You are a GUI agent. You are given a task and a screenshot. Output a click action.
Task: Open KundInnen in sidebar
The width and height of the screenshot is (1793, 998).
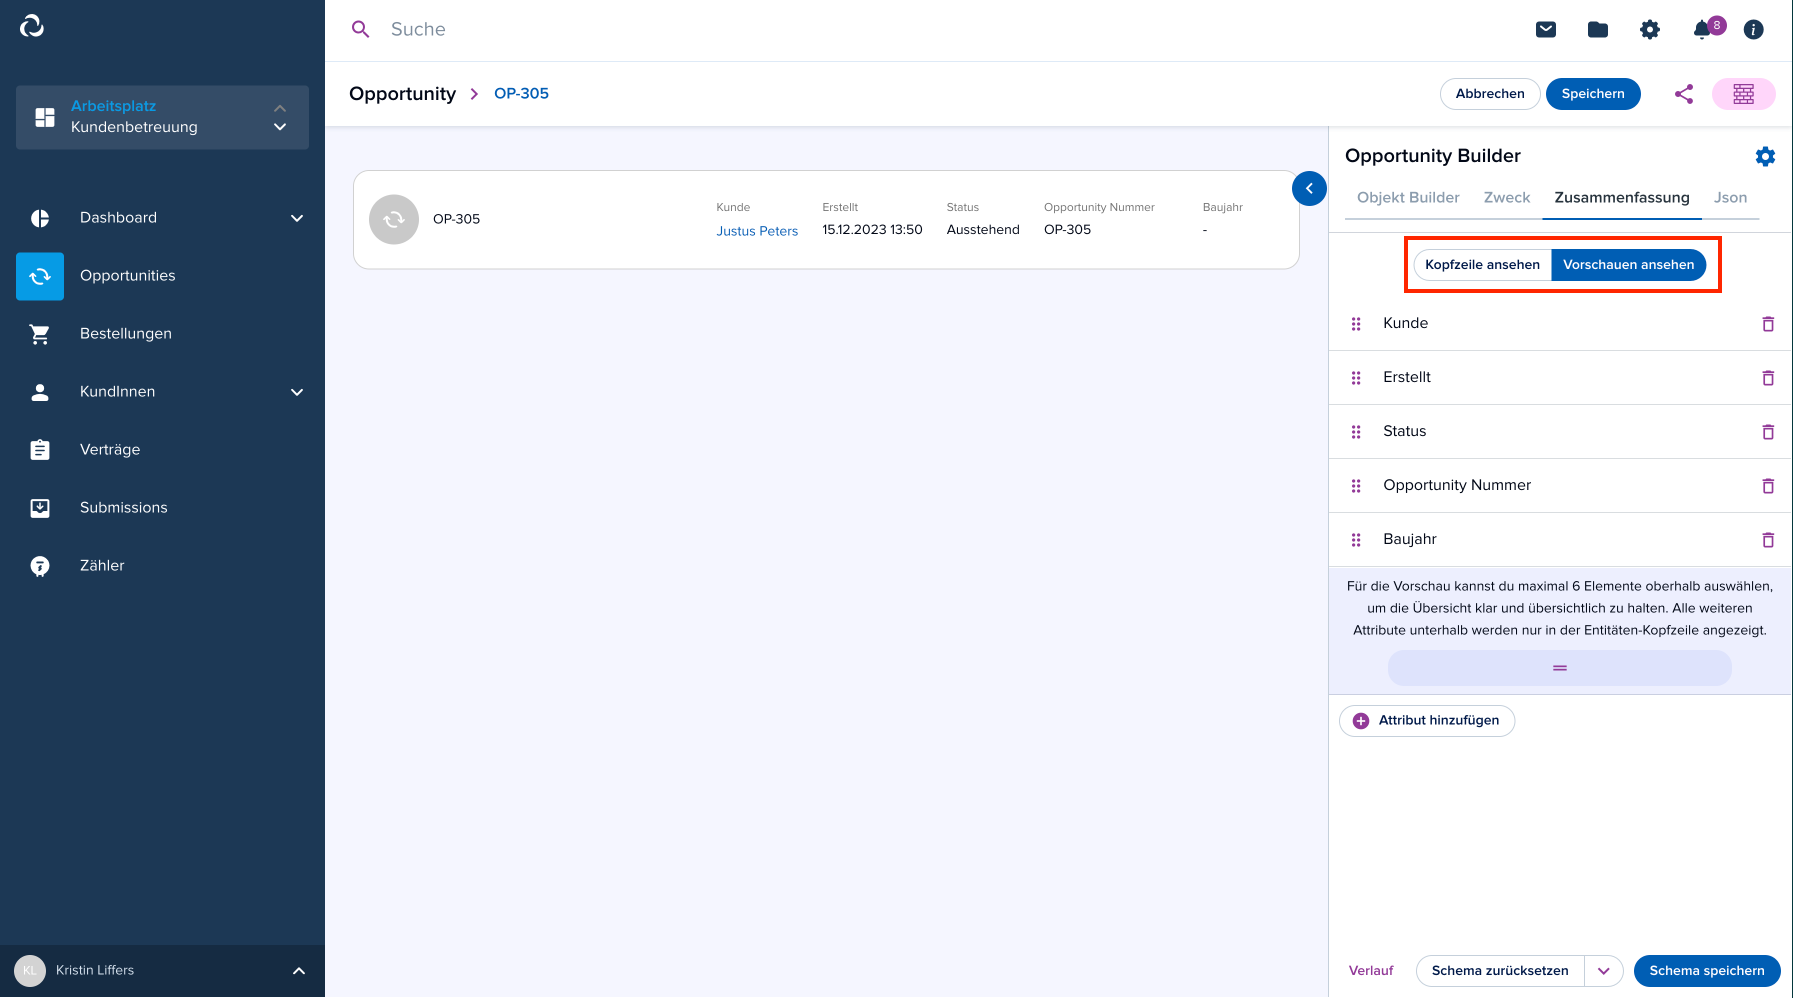118,392
